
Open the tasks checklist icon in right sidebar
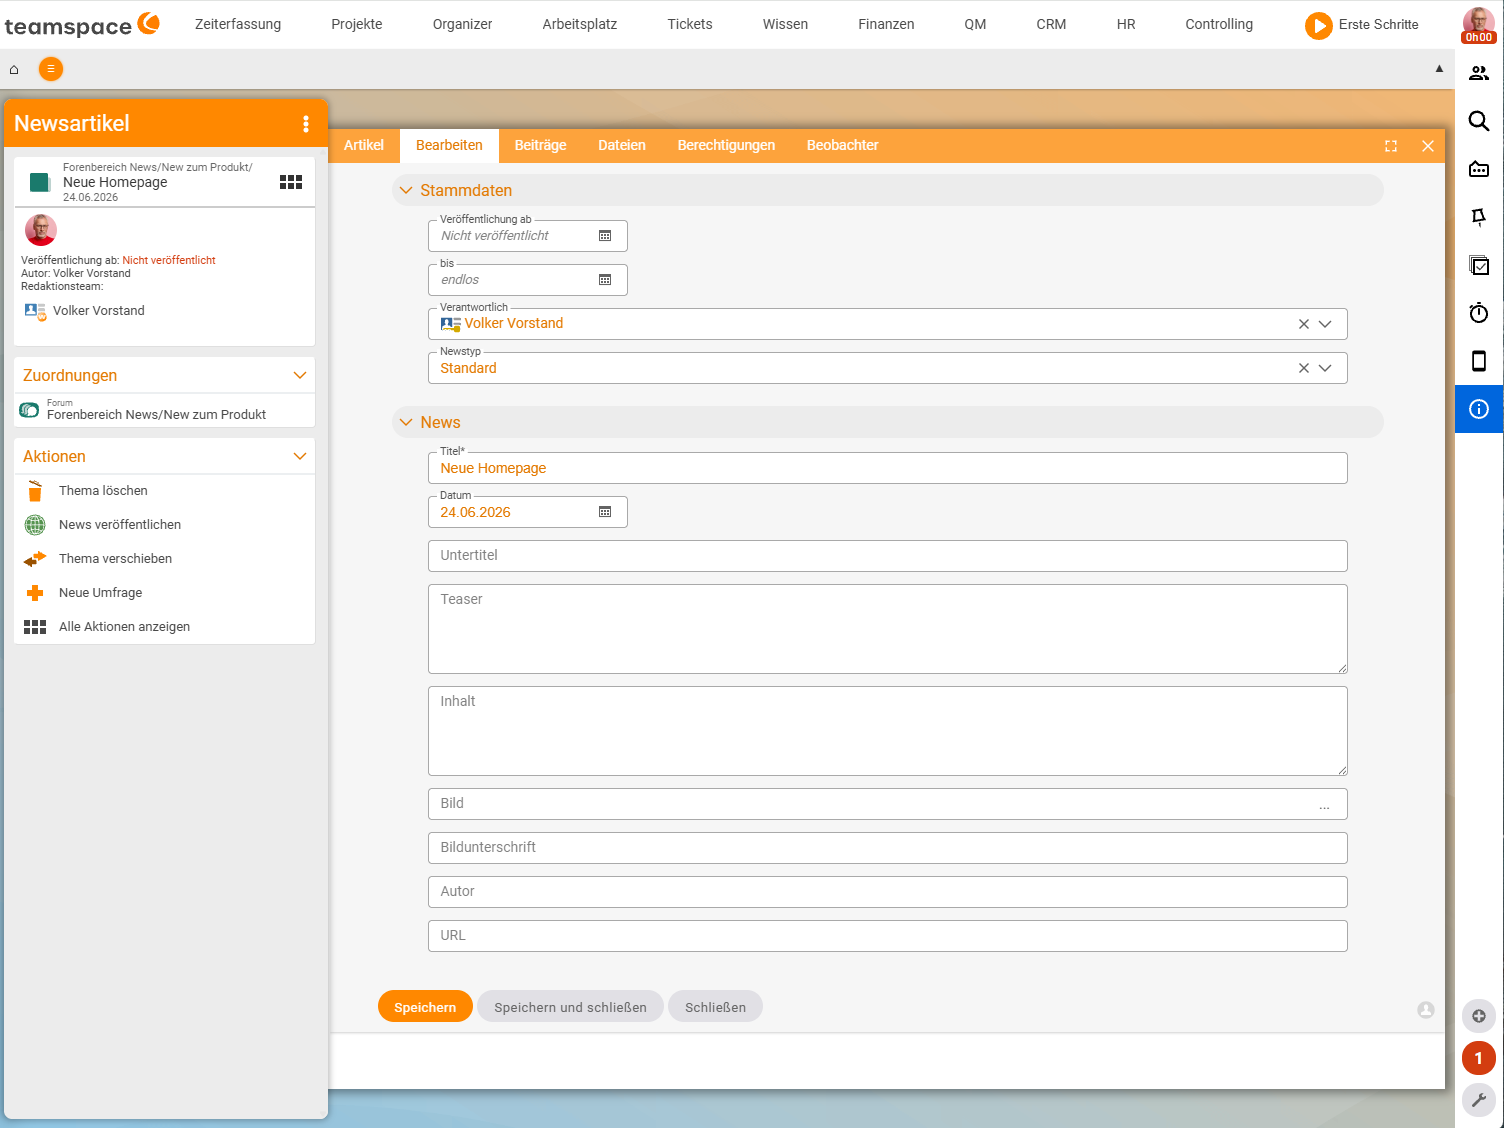click(1479, 265)
